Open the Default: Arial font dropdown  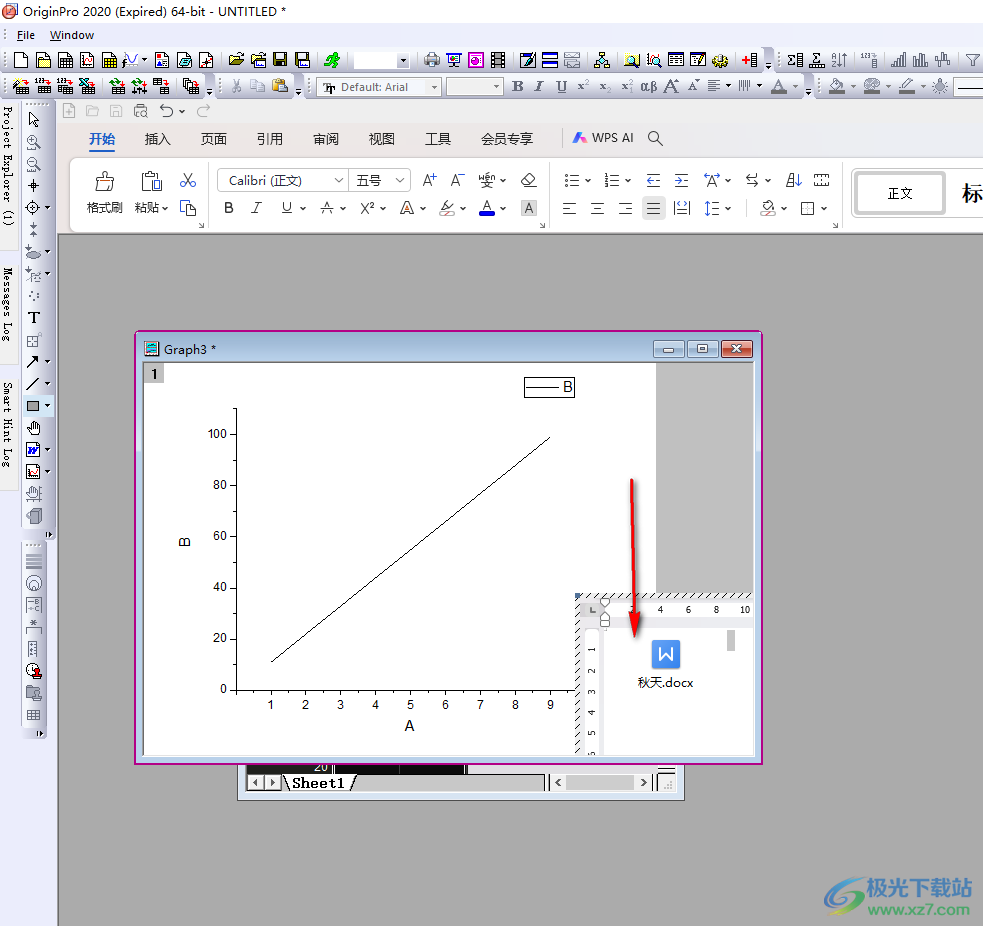(x=434, y=87)
